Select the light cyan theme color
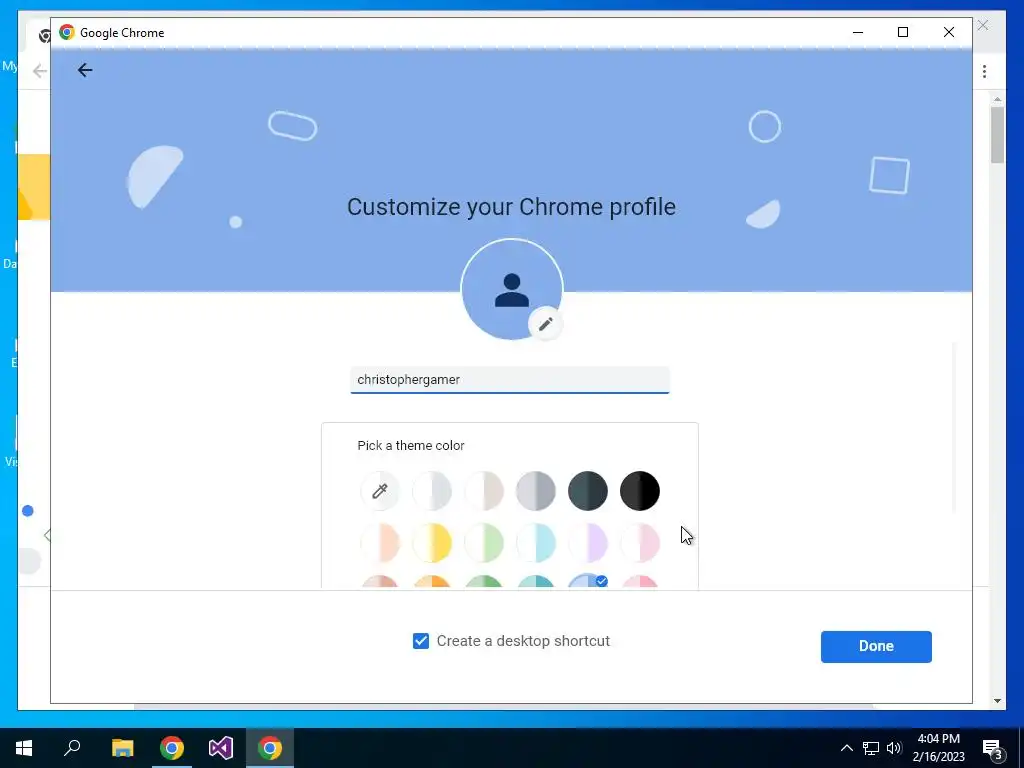Viewport: 1024px width, 768px height. pos(536,543)
